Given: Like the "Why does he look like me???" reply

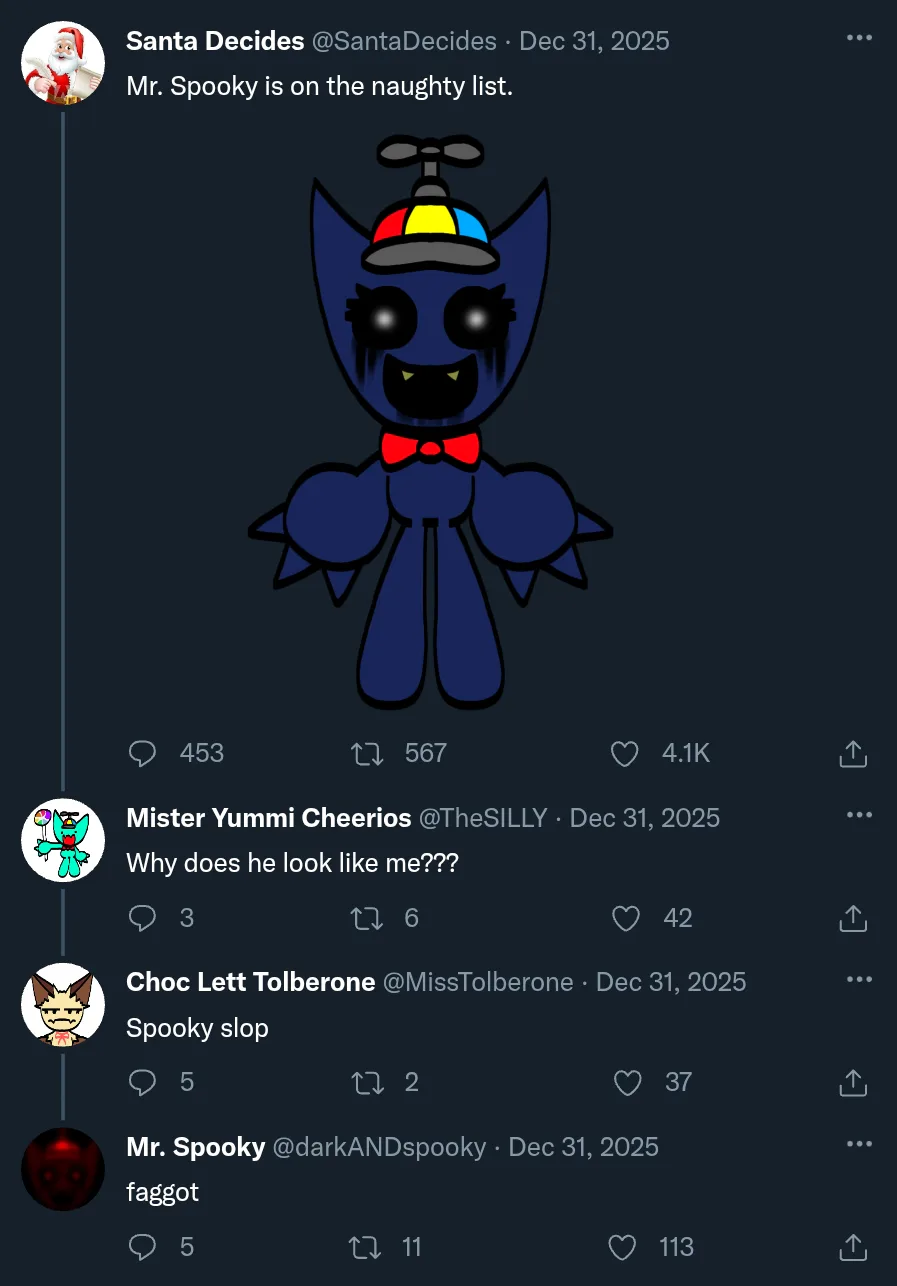Looking at the screenshot, I should tap(625, 918).
